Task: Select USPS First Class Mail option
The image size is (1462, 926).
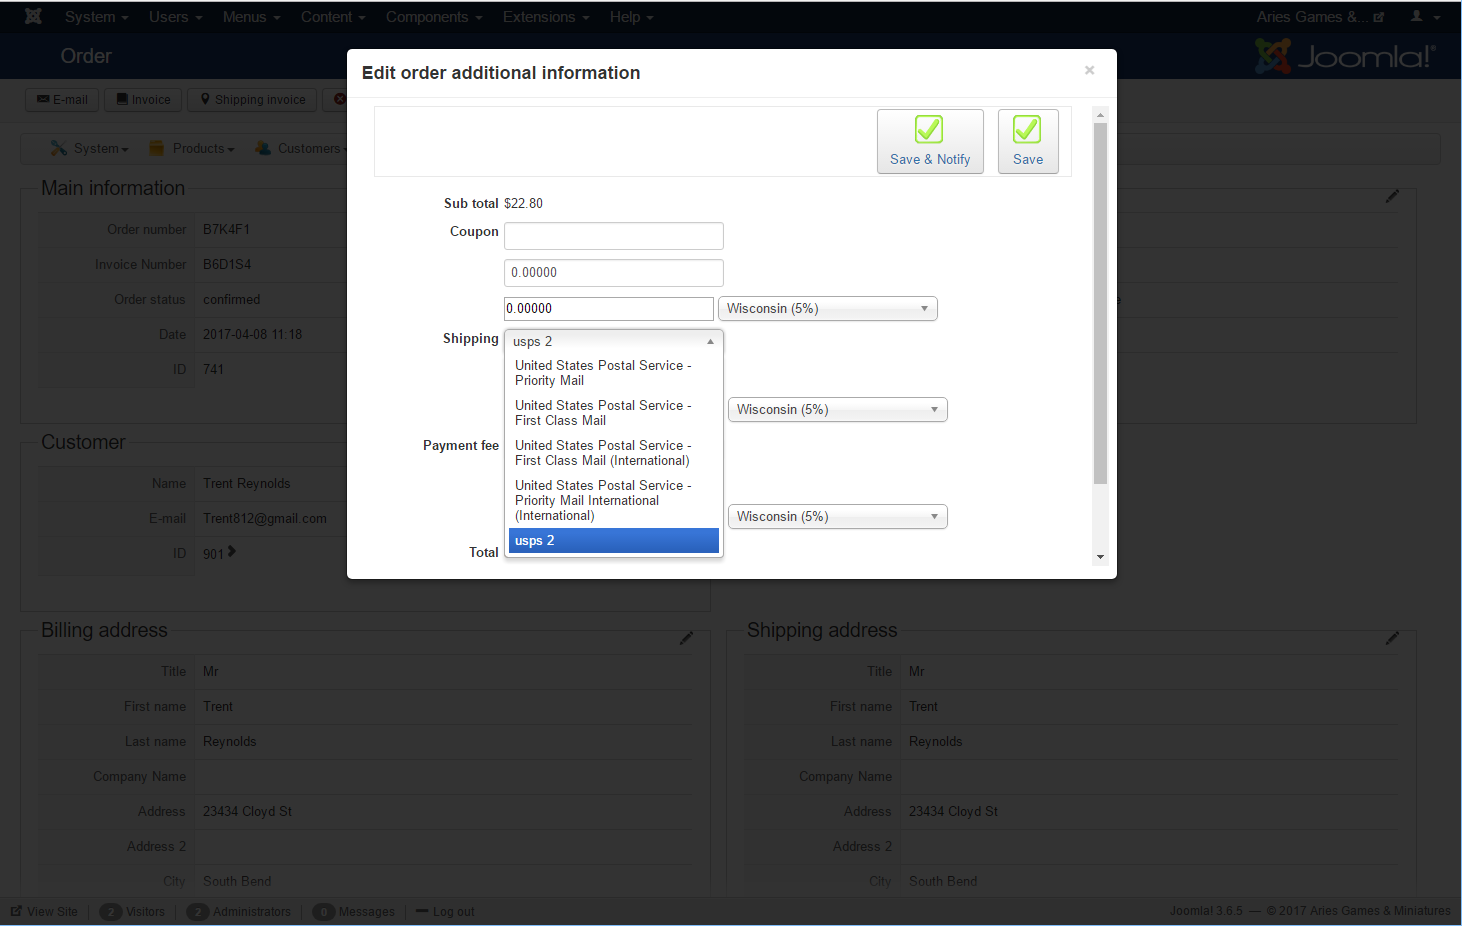Action: [614, 413]
